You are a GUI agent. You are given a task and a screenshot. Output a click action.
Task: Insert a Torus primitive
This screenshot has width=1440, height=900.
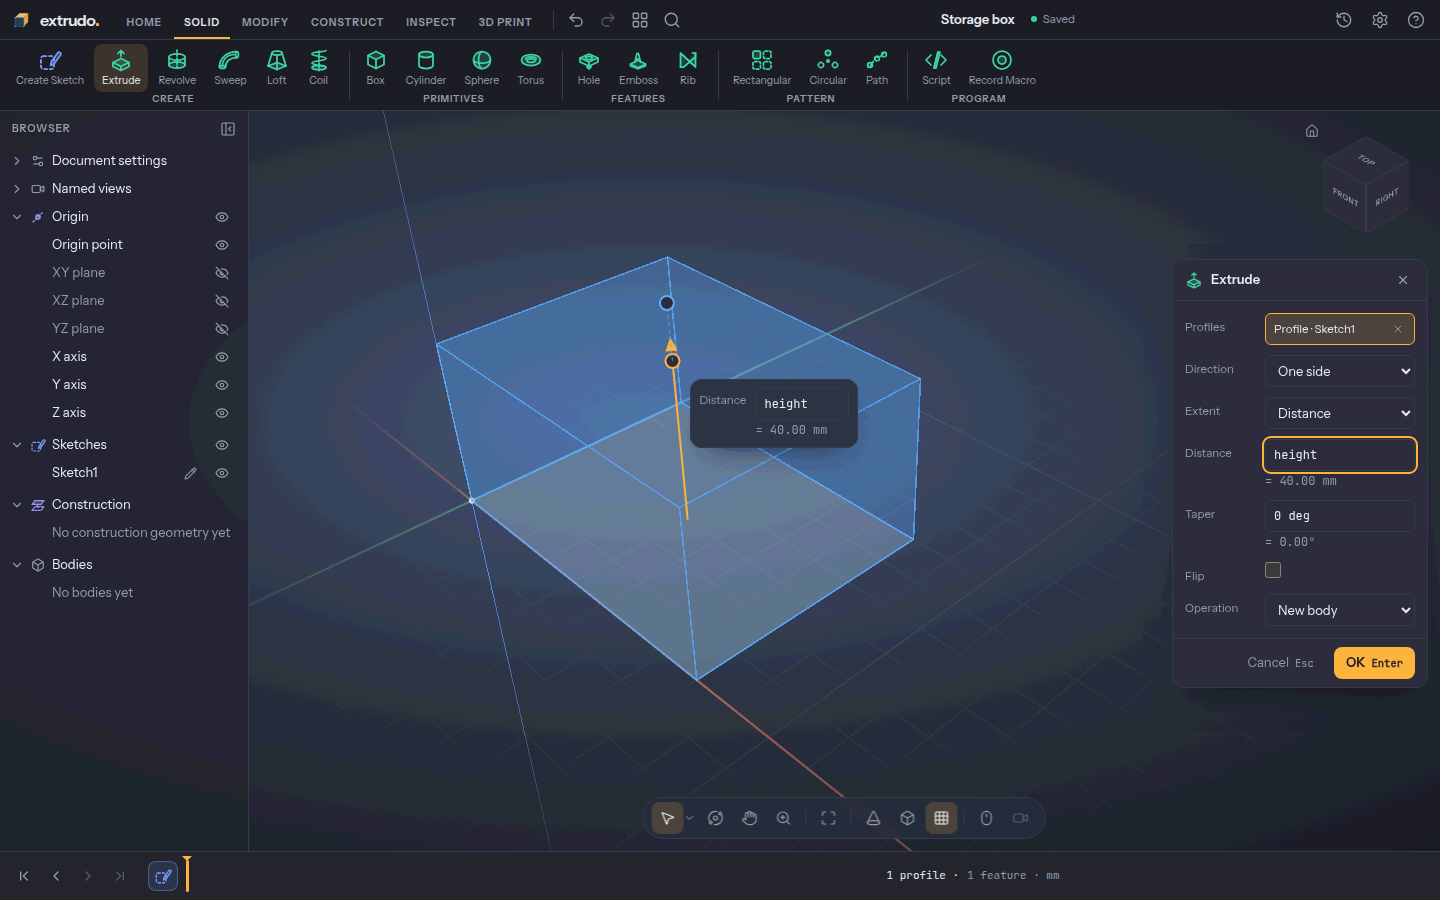point(531,68)
